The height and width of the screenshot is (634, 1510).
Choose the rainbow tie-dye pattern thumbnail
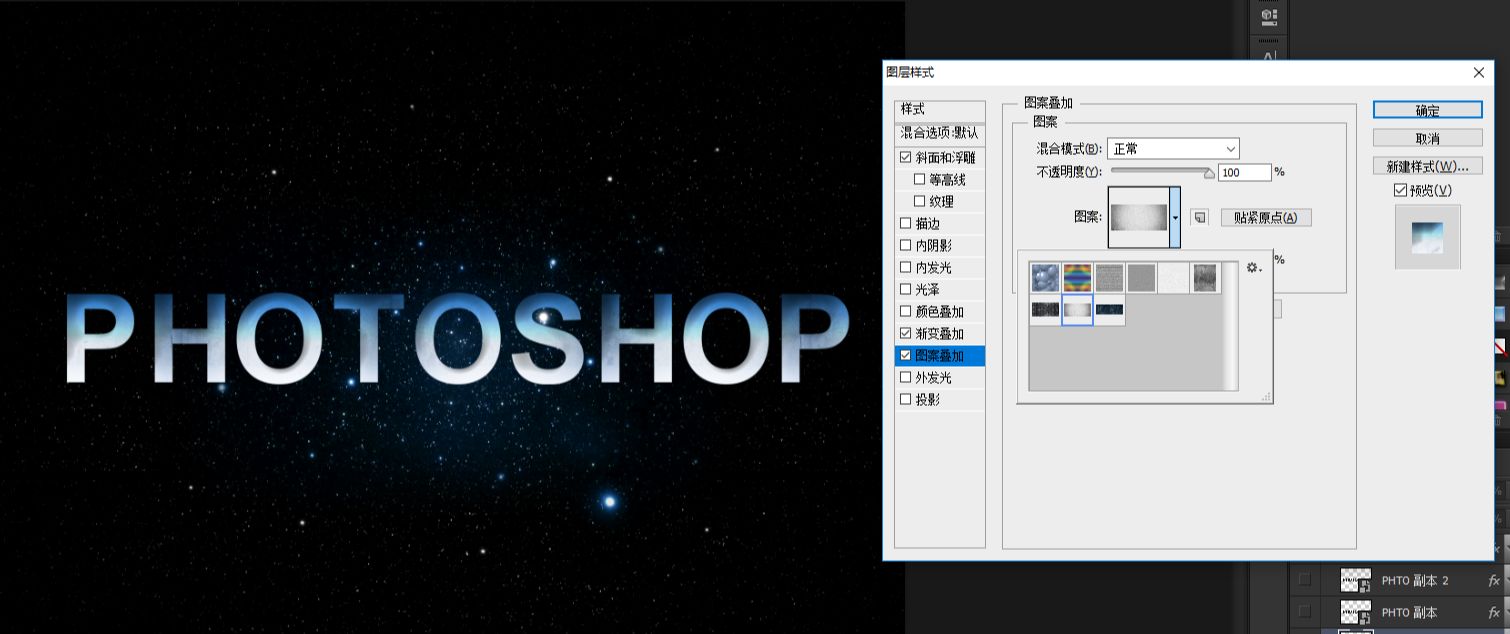pyautogui.click(x=1078, y=278)
